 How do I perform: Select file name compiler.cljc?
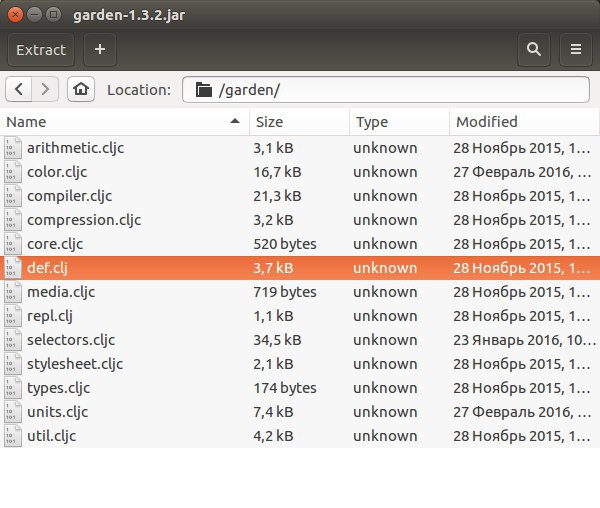pos(70,197)
